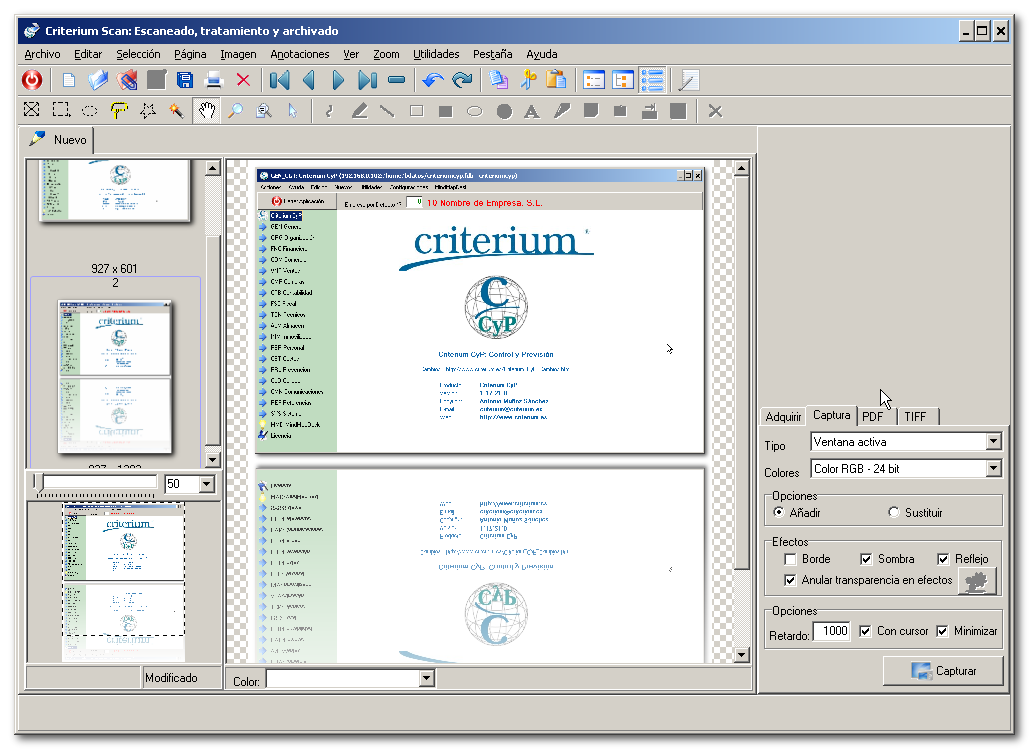
Task: Copy with the documents icon
Action: click(499, 80)
